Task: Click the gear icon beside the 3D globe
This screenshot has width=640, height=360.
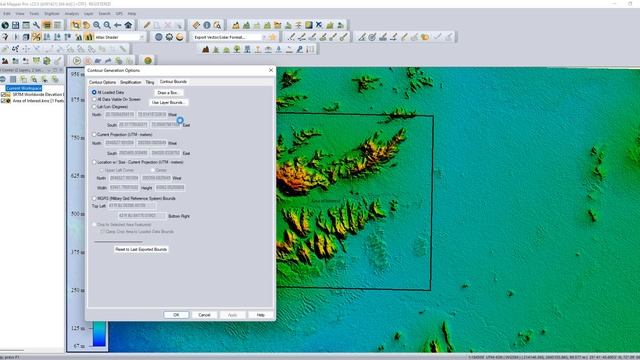Action: click(x=169, y=37)
